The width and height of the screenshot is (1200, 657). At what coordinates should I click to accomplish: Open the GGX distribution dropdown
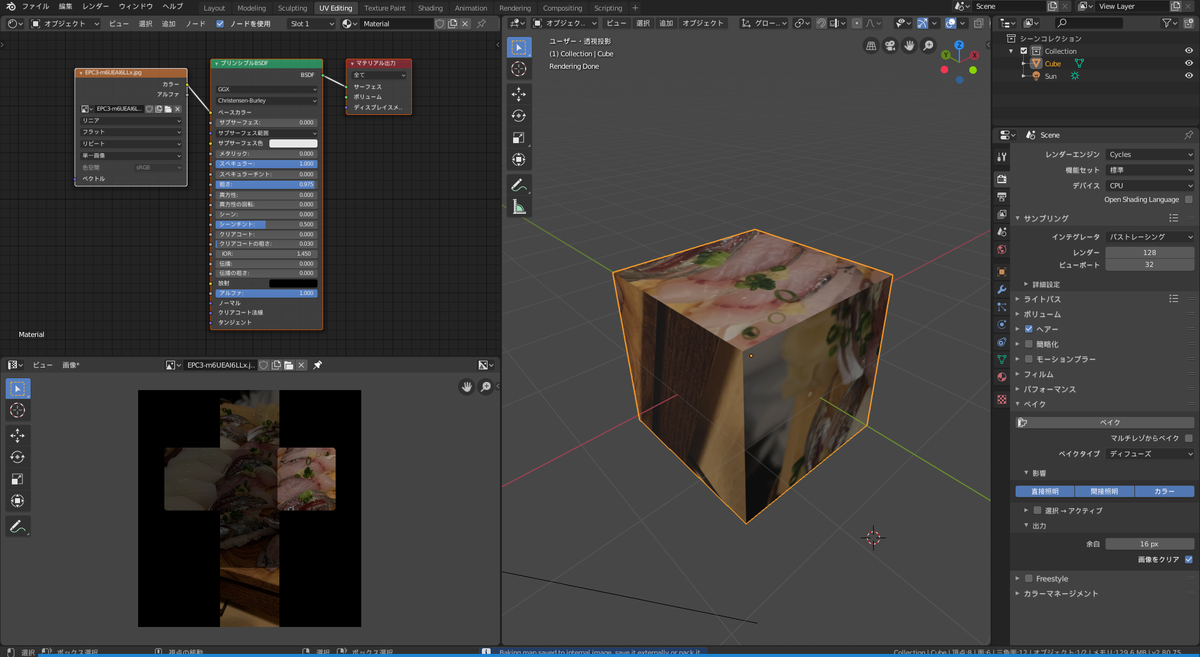266,89
